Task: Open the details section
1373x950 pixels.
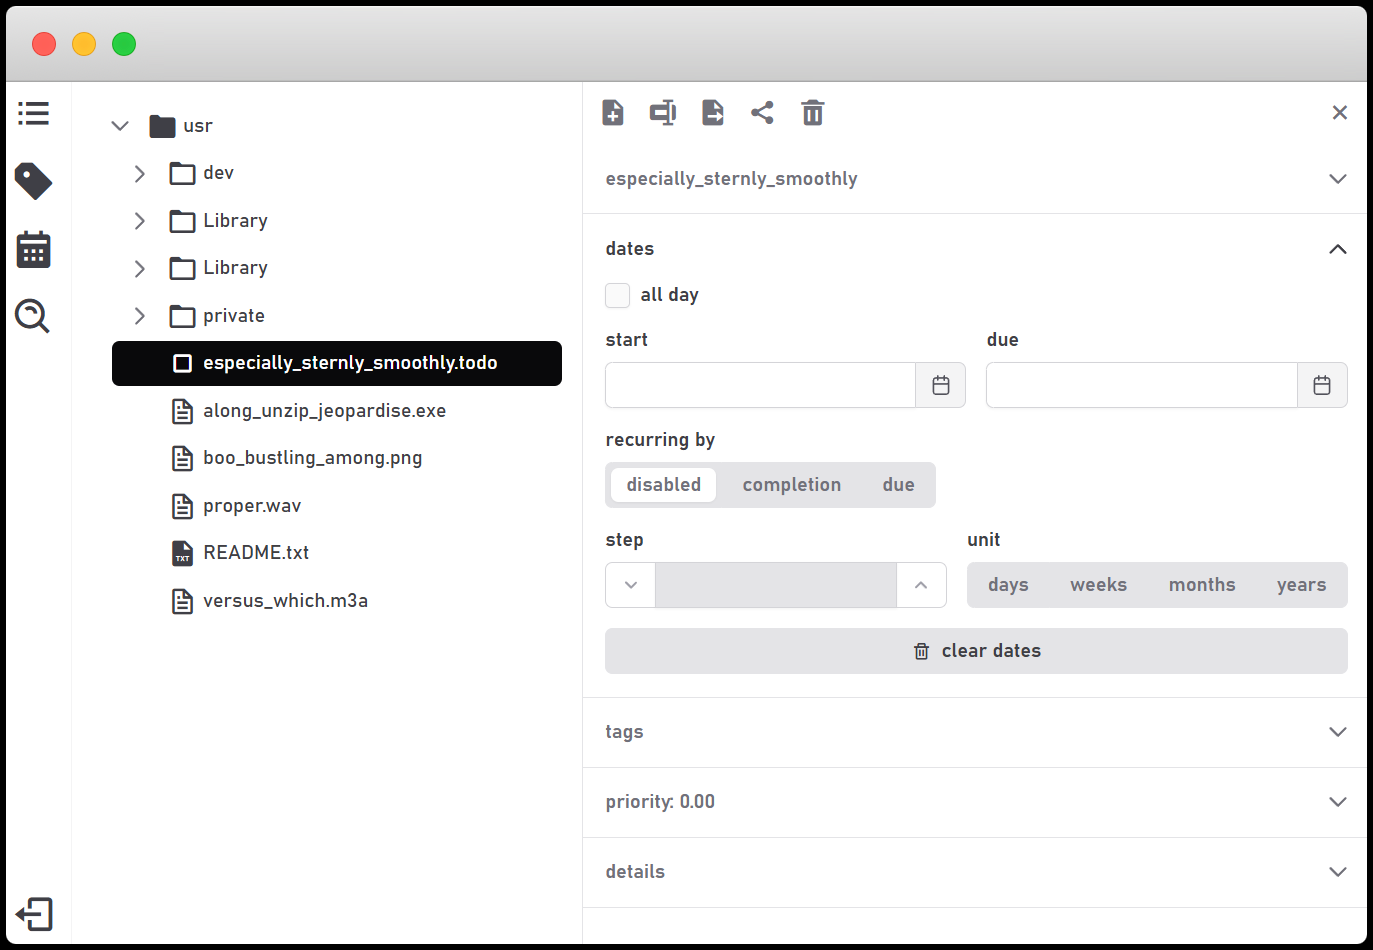Action: (x=1338, y=871)
